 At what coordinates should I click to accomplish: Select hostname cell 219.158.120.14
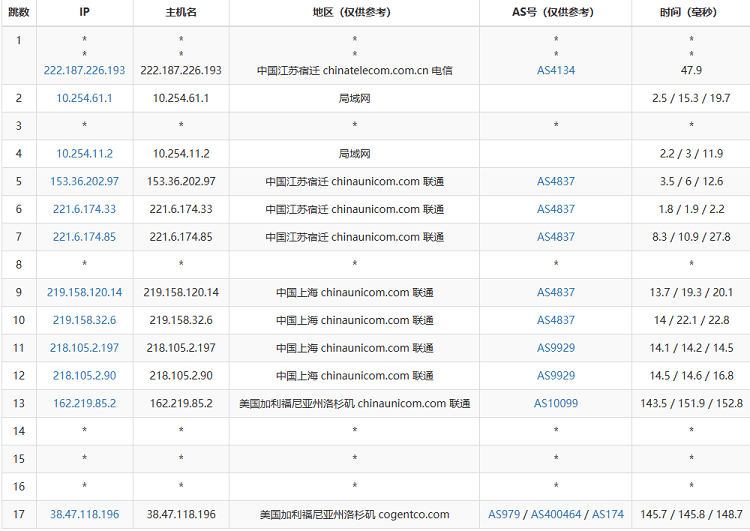tap(181, 292)
